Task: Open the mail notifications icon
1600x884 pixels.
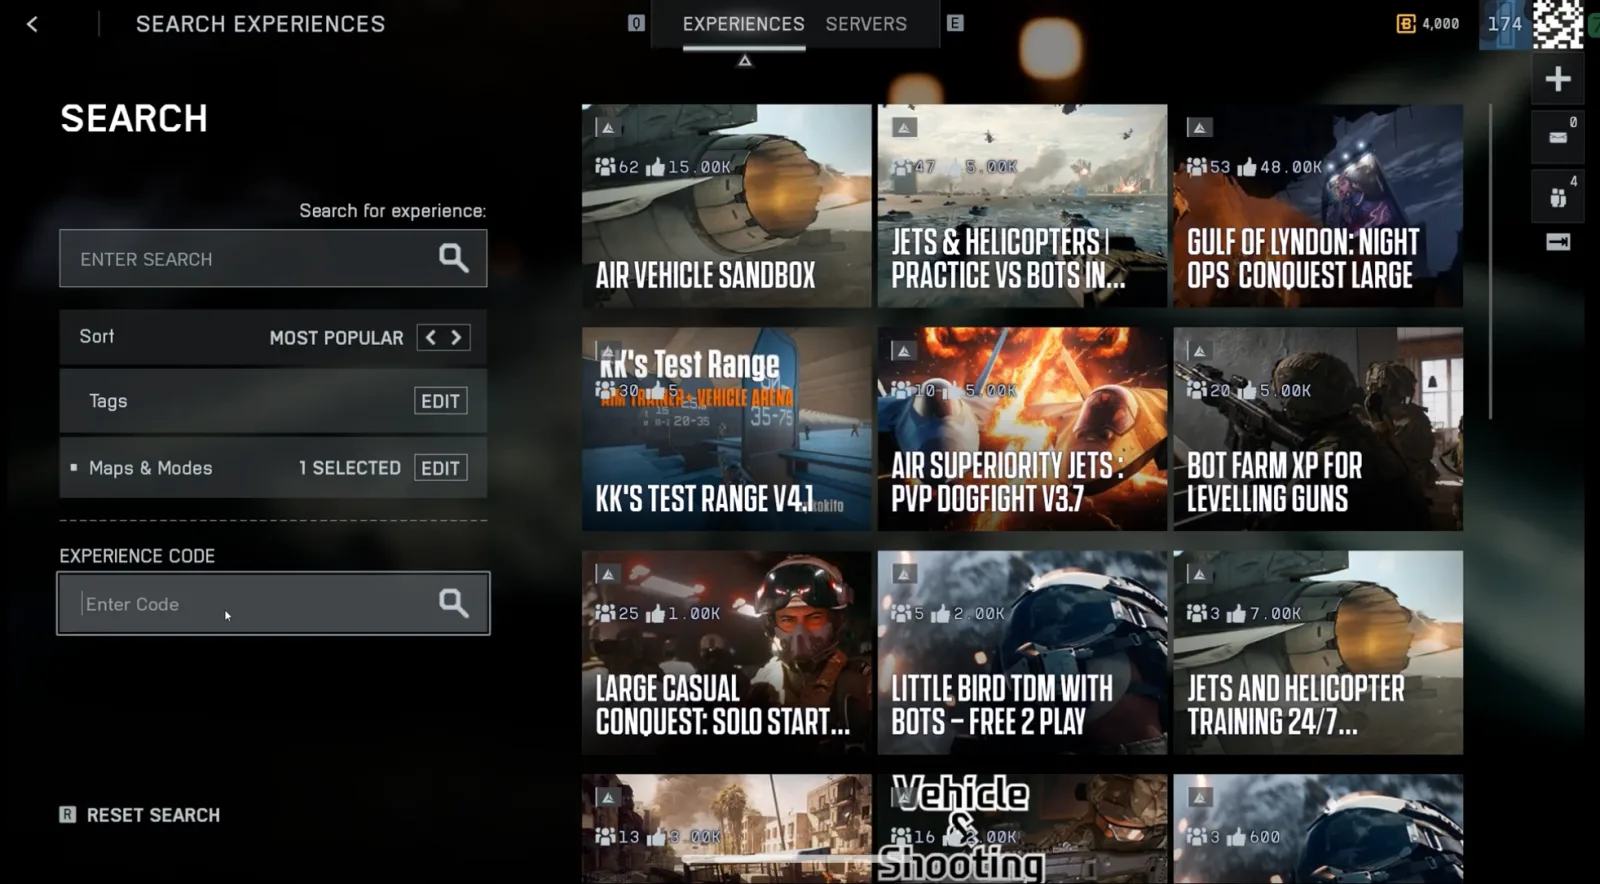Action: (x=1557, y=138)
